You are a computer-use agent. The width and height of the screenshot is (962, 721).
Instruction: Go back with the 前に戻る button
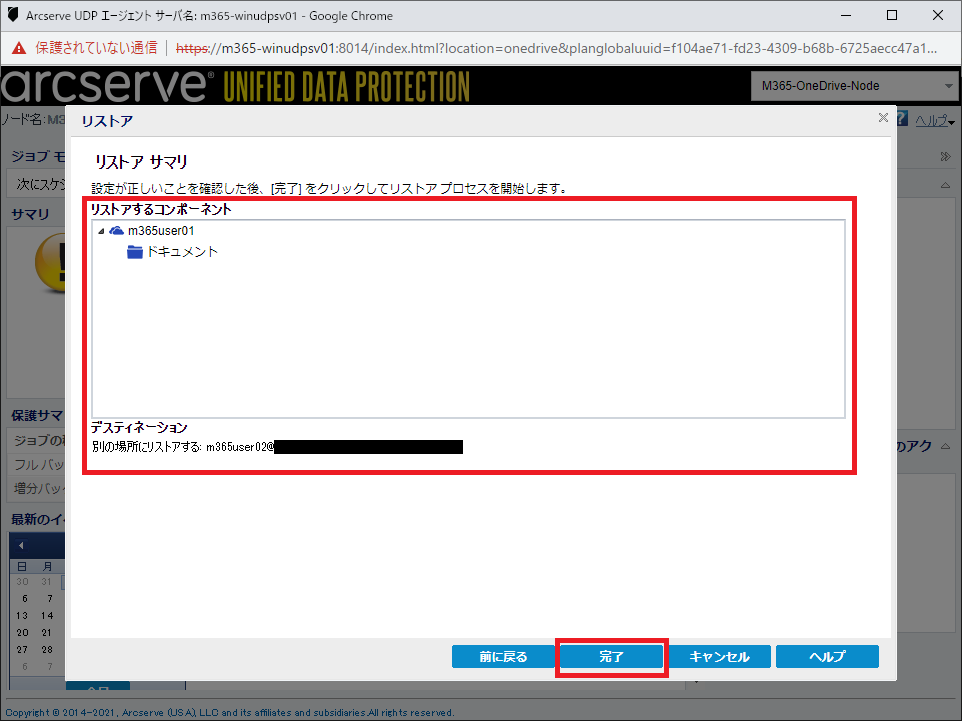click(503, 657)
